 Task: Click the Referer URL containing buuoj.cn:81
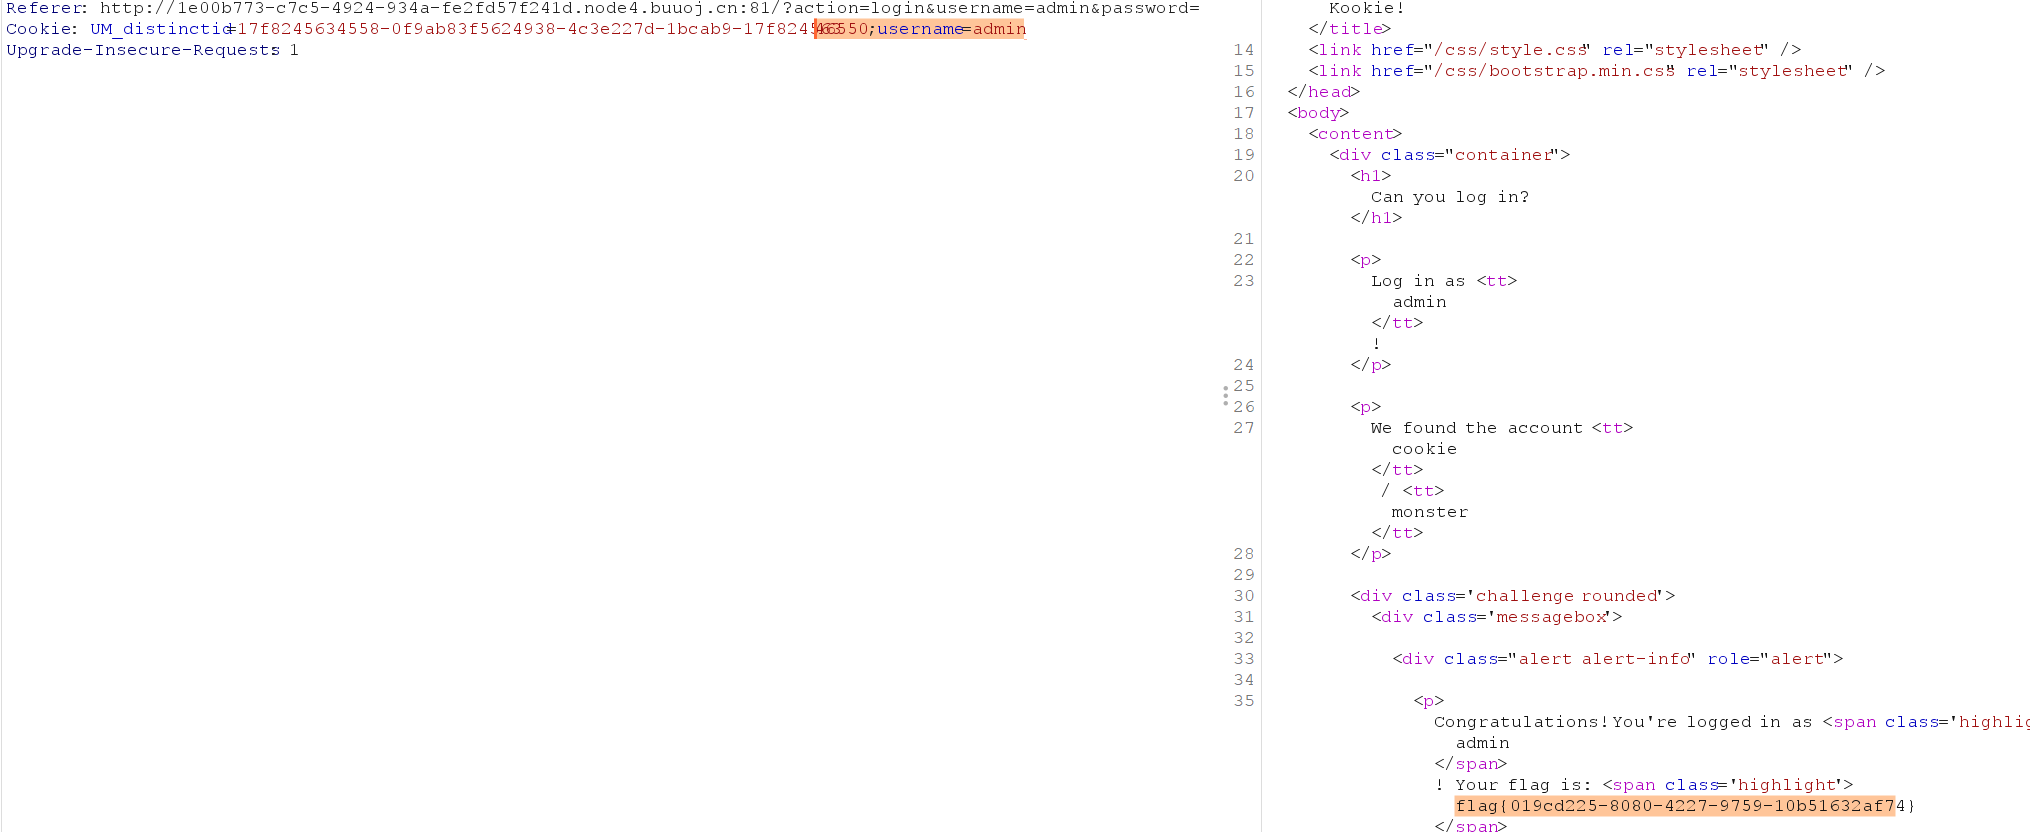click(x=649, y=8)
